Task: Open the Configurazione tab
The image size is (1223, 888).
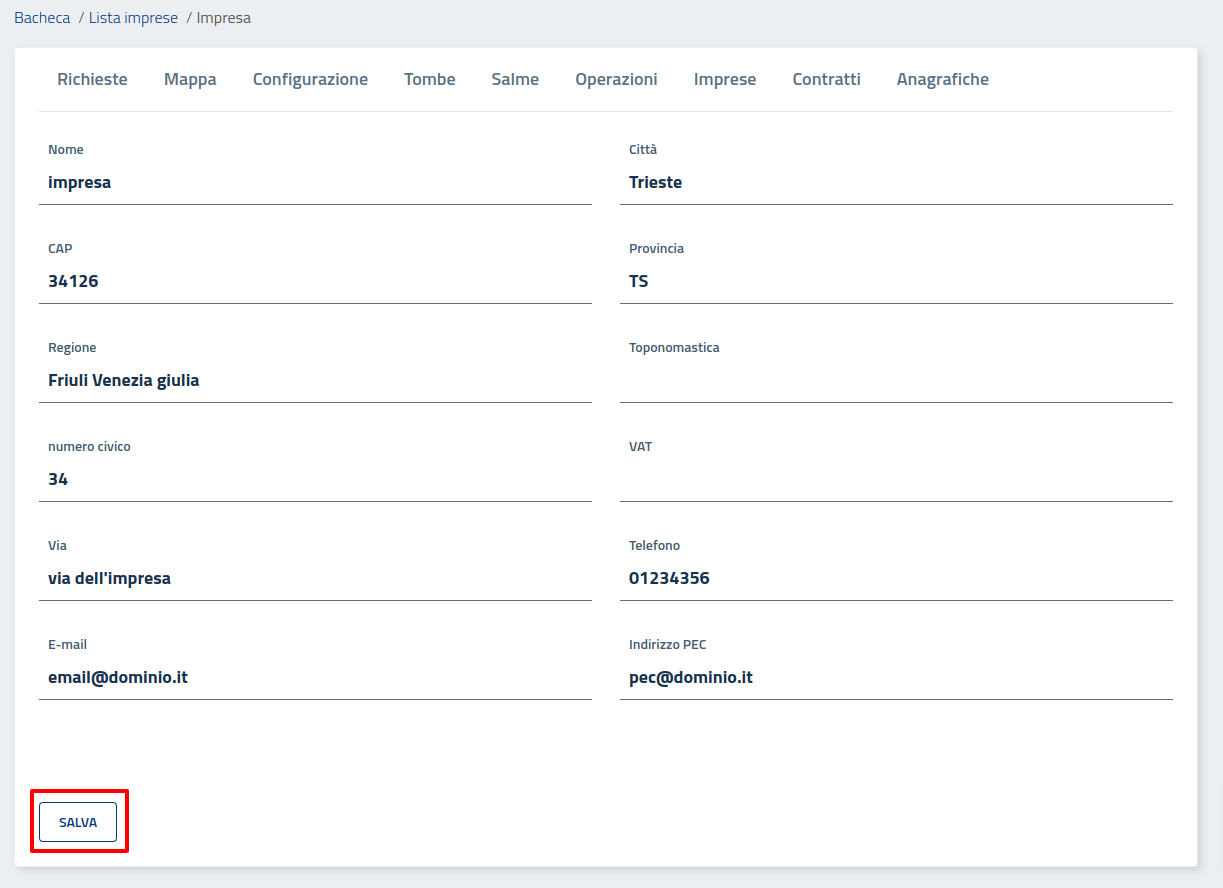Action: click(x=310, y=79)
